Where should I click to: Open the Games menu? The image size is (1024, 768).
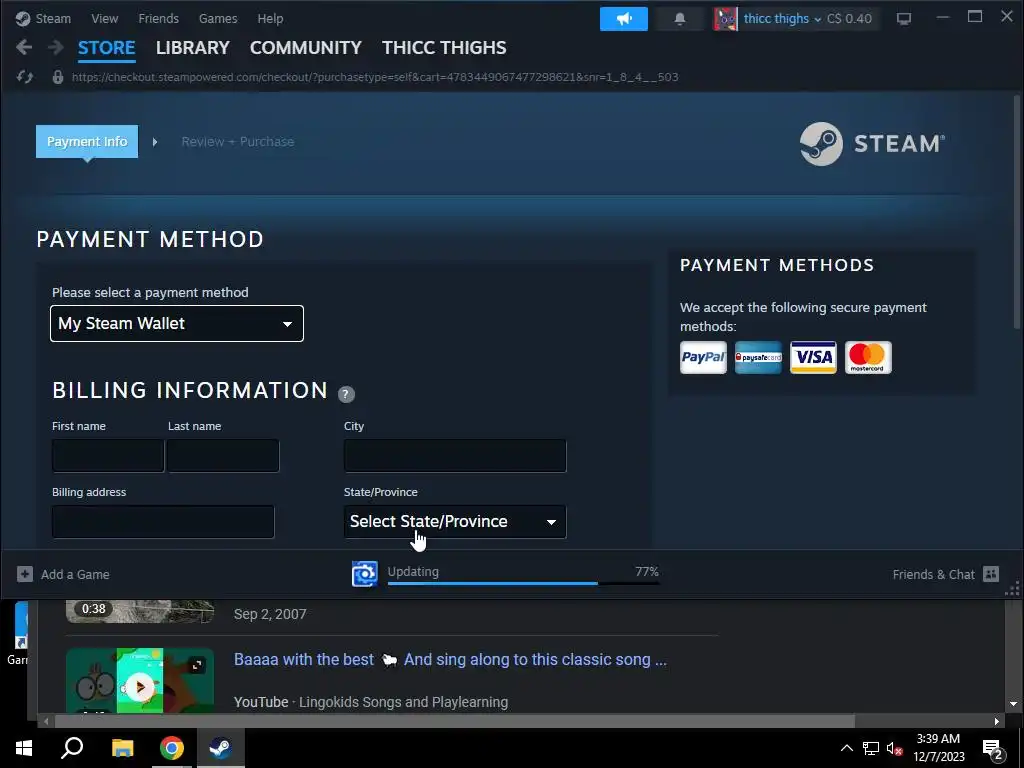click(x=218, y=19)
